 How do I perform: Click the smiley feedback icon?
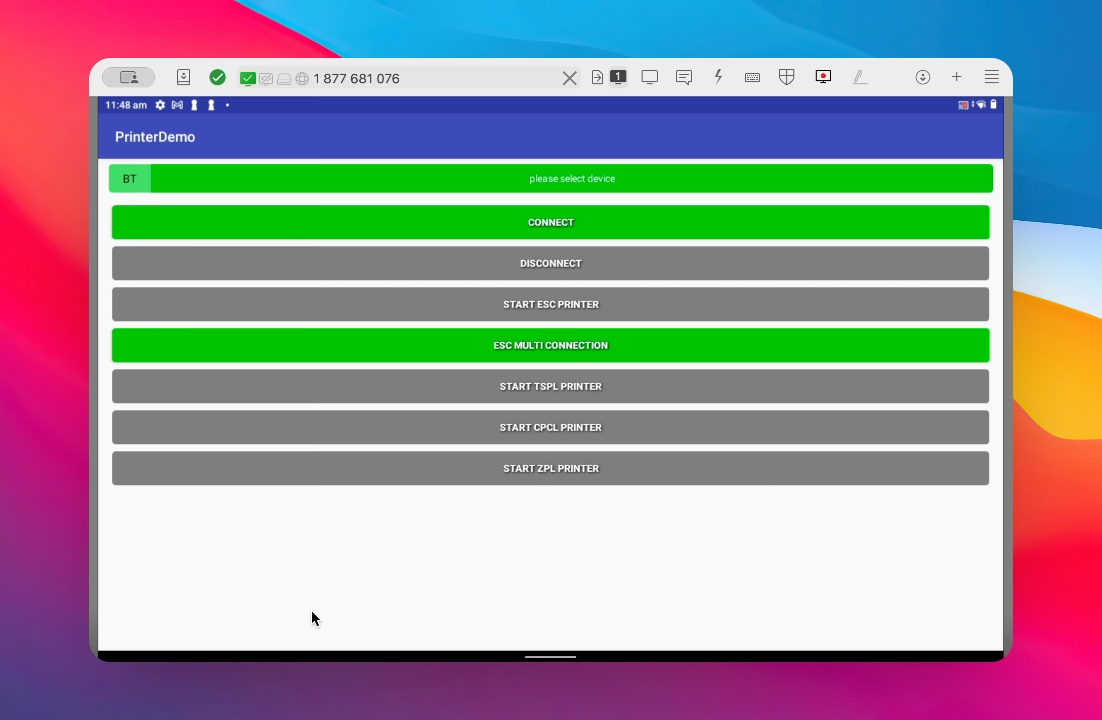(923, 77)
